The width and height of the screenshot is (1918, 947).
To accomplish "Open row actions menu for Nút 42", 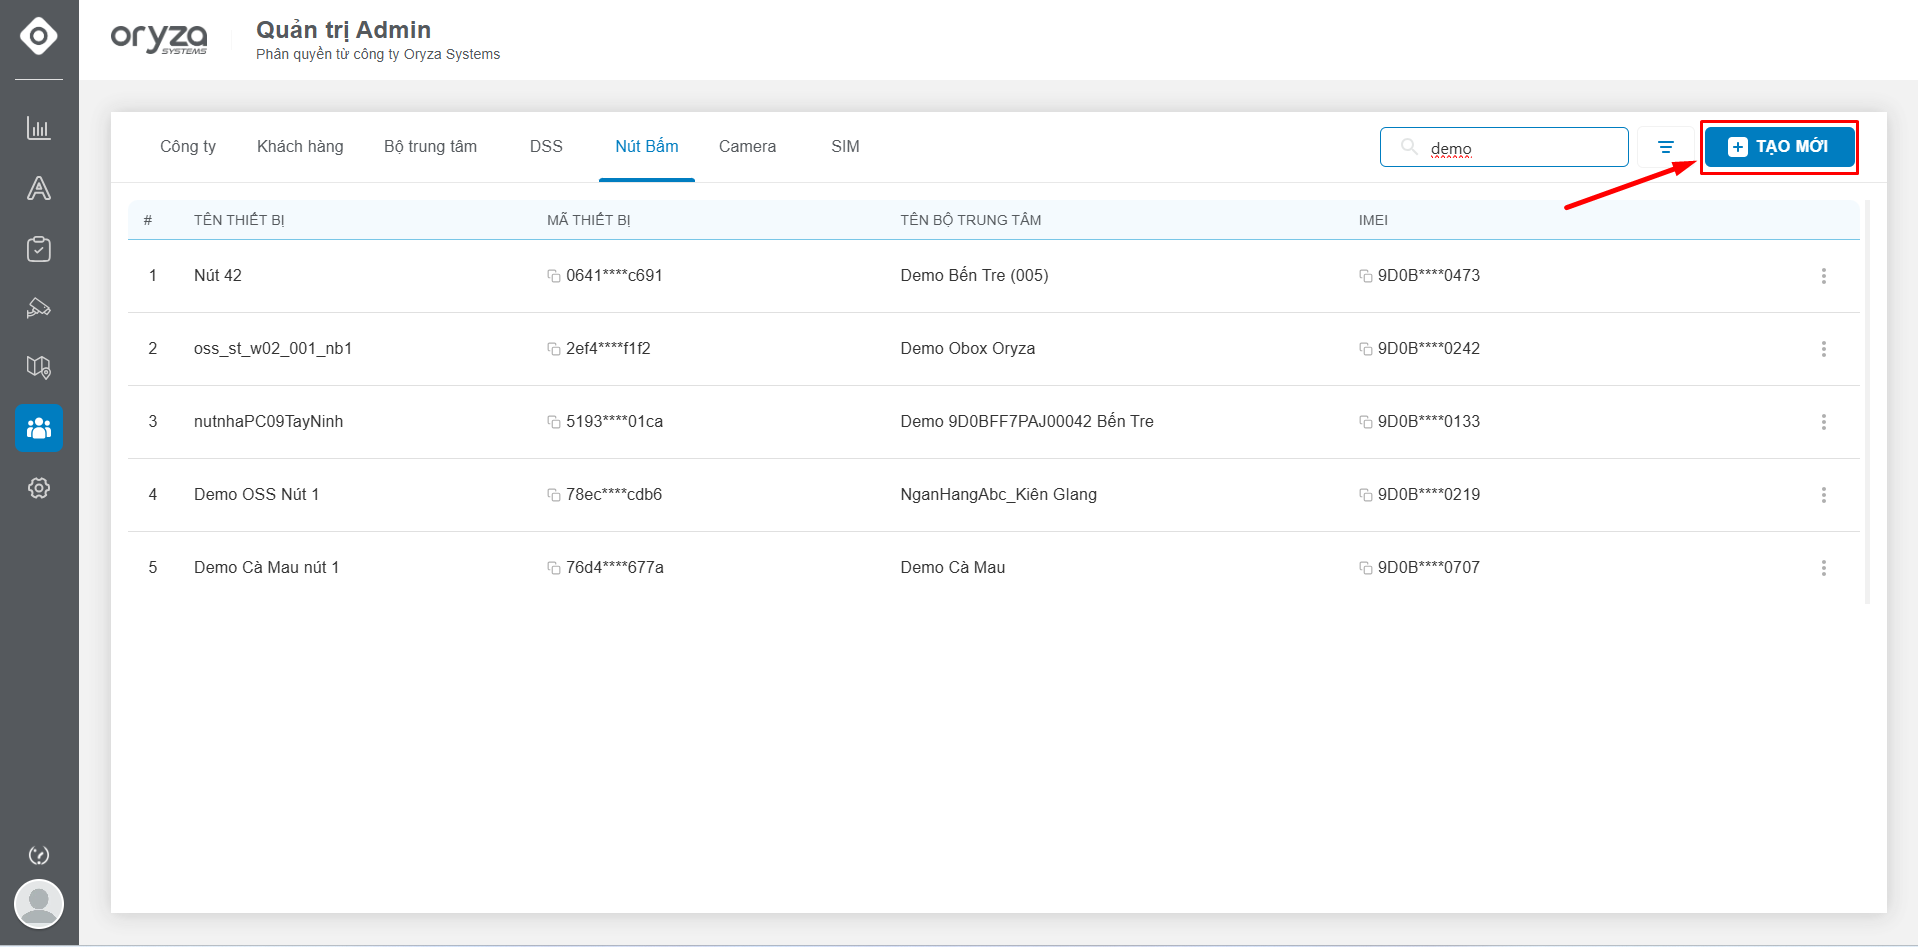I will click(x=1824, y=276).
